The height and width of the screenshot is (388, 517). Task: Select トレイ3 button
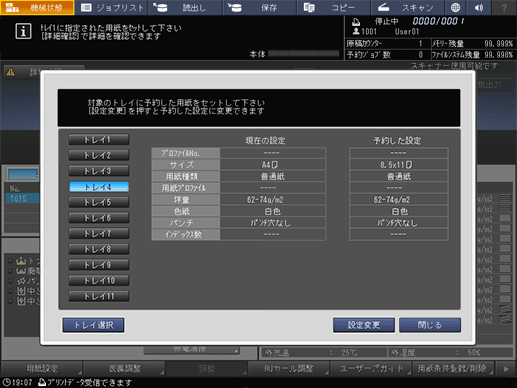tap(99, 171)
